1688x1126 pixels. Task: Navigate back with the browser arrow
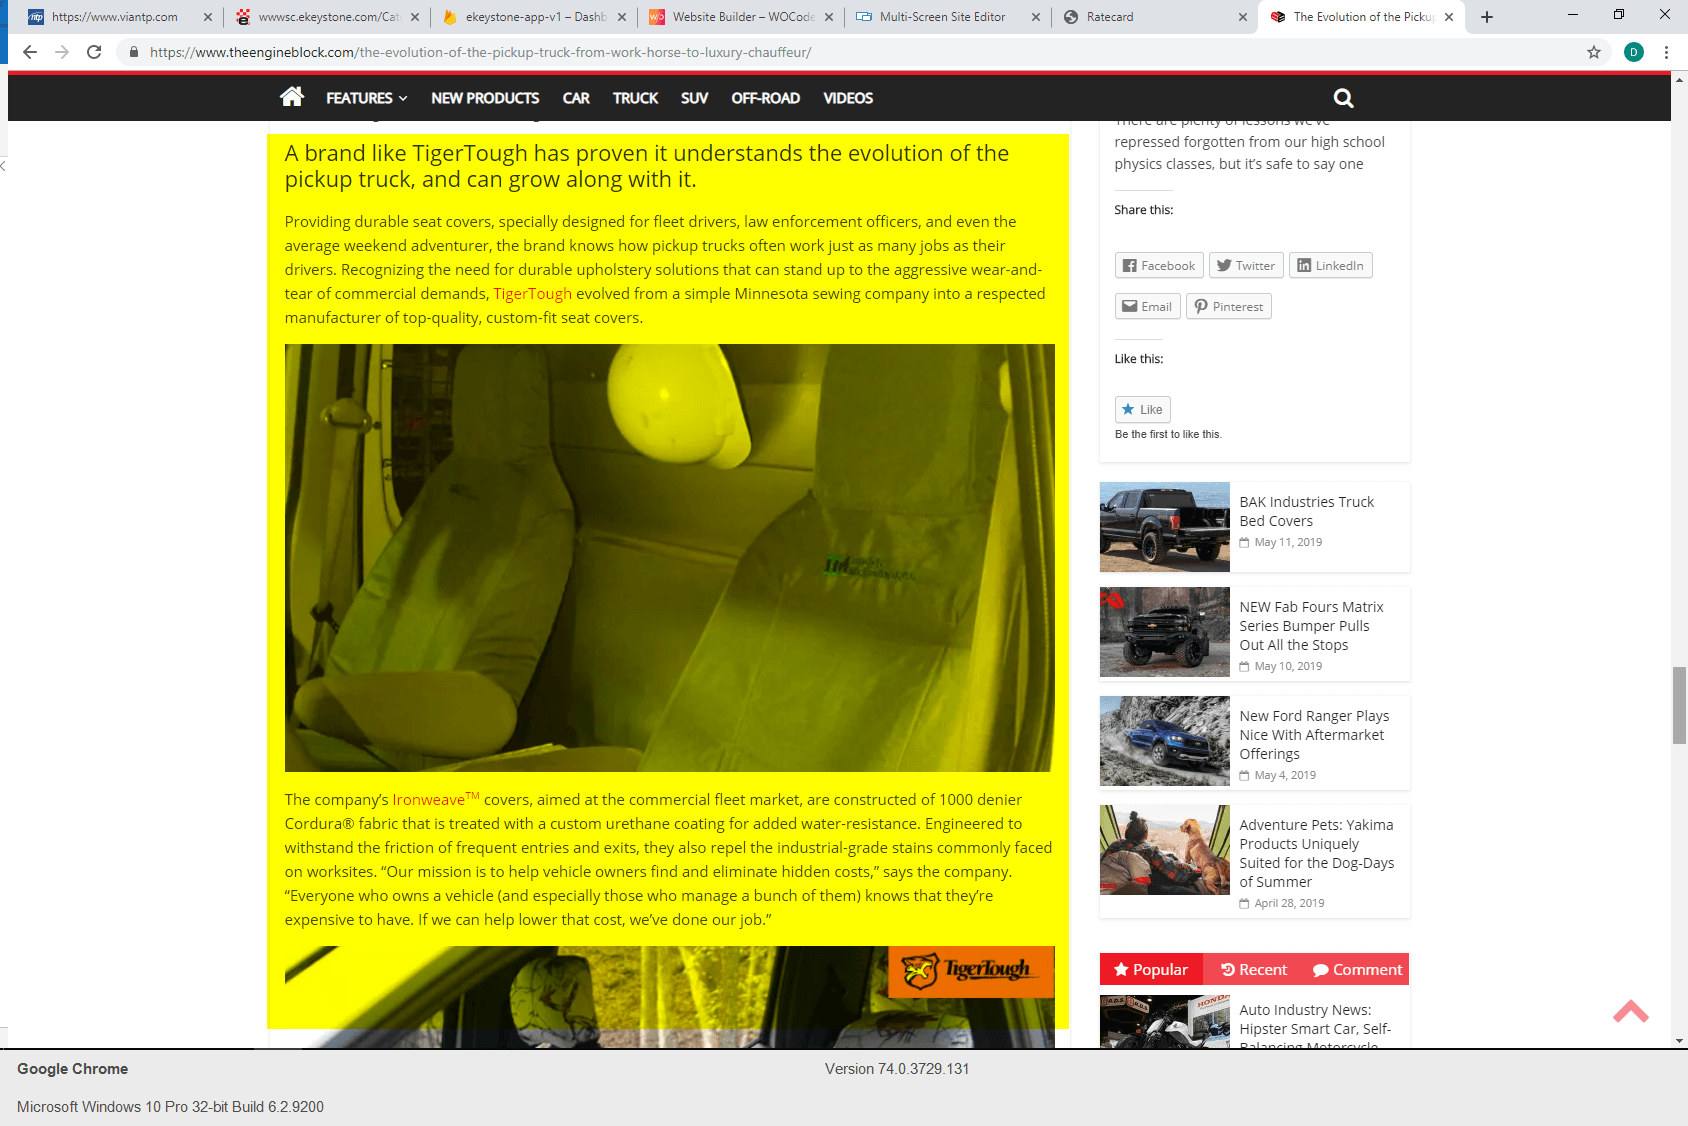click(x=30, y=52)
